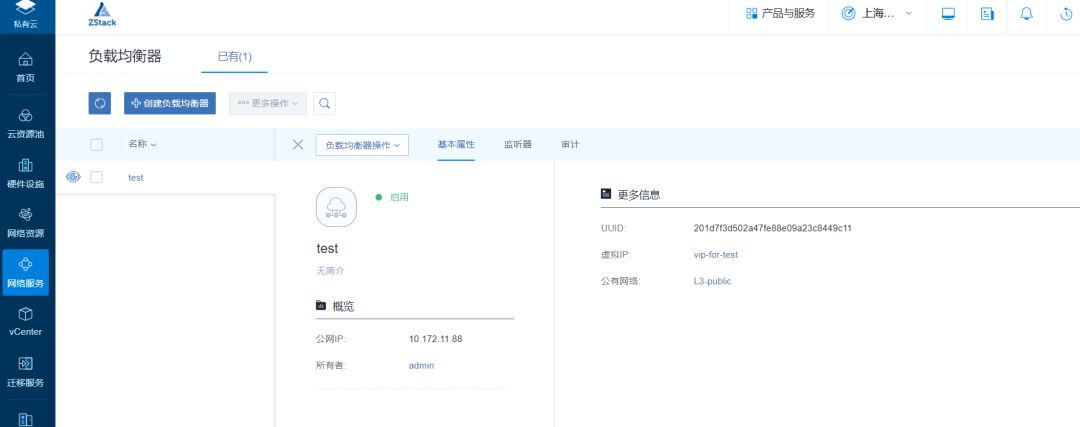Click the 负载均衡器 page title
Image resolution: width=1080 pixels, height=427 pixels.
[125, 56]
